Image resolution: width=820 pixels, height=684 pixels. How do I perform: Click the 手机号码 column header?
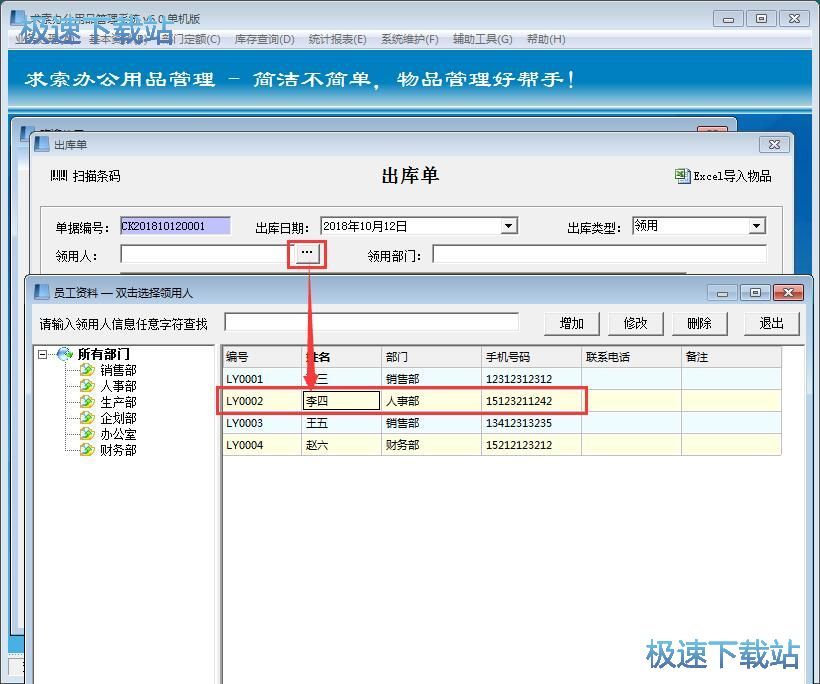click(x=531, y=357)
